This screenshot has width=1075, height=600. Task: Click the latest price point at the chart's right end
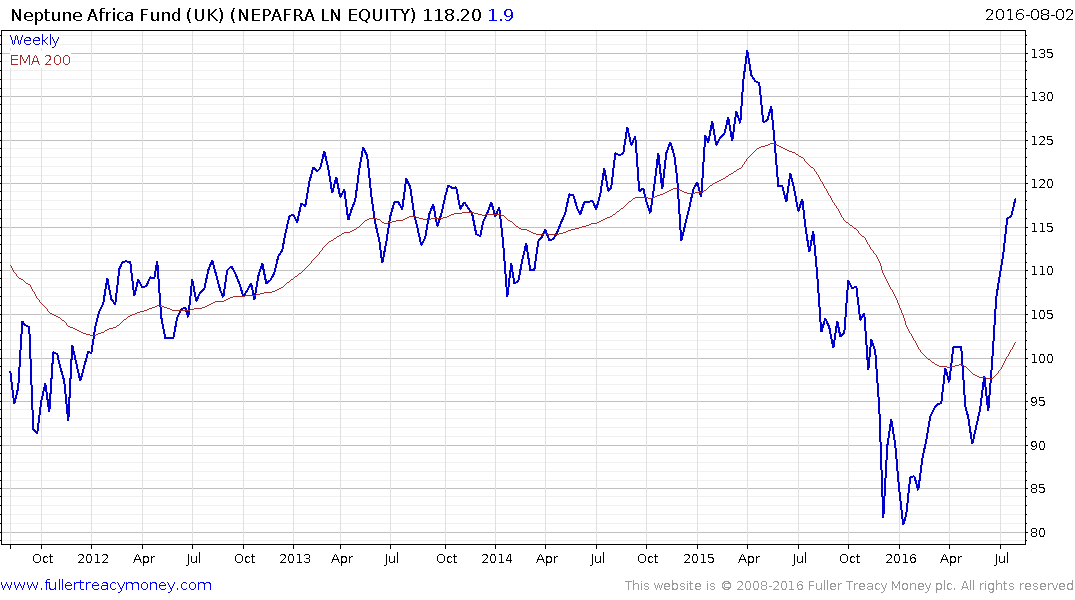click(1015, 199)
